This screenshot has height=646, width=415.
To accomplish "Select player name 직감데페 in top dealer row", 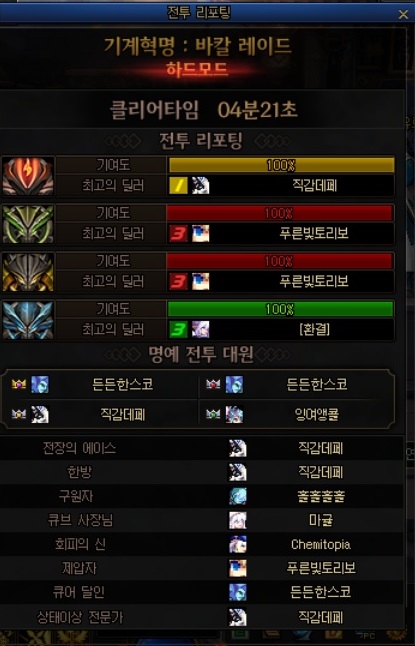I will coord(314,185).
